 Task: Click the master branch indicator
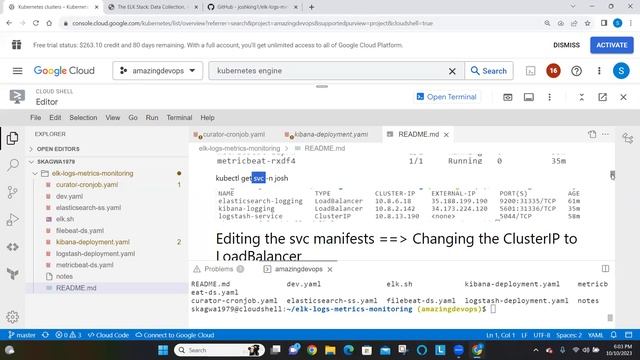click(22, 335)
